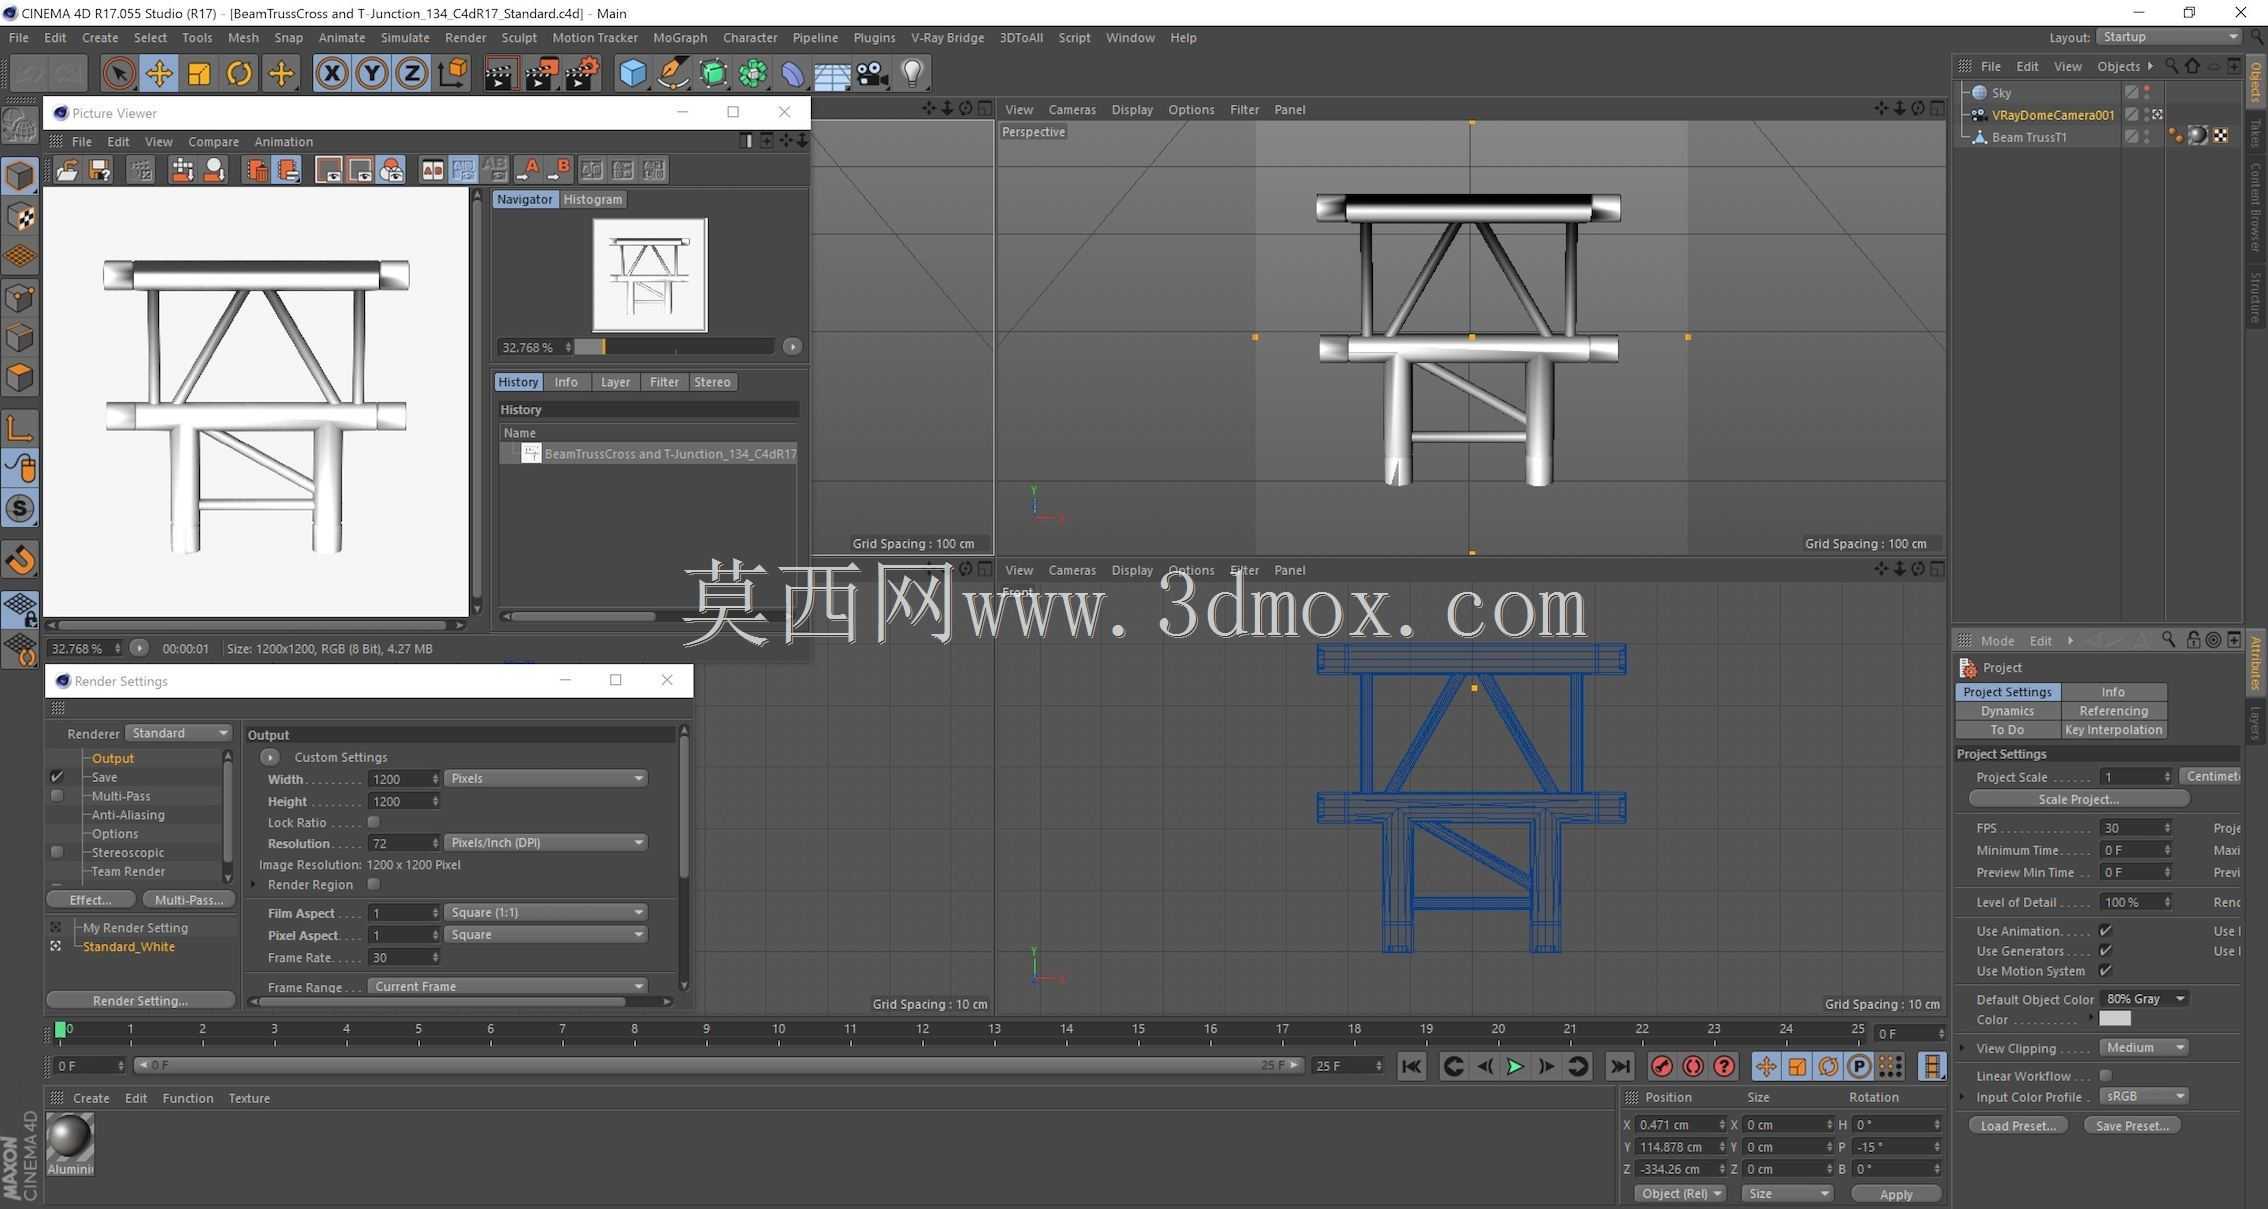Add a Floor environment object

tap(831, 73)
